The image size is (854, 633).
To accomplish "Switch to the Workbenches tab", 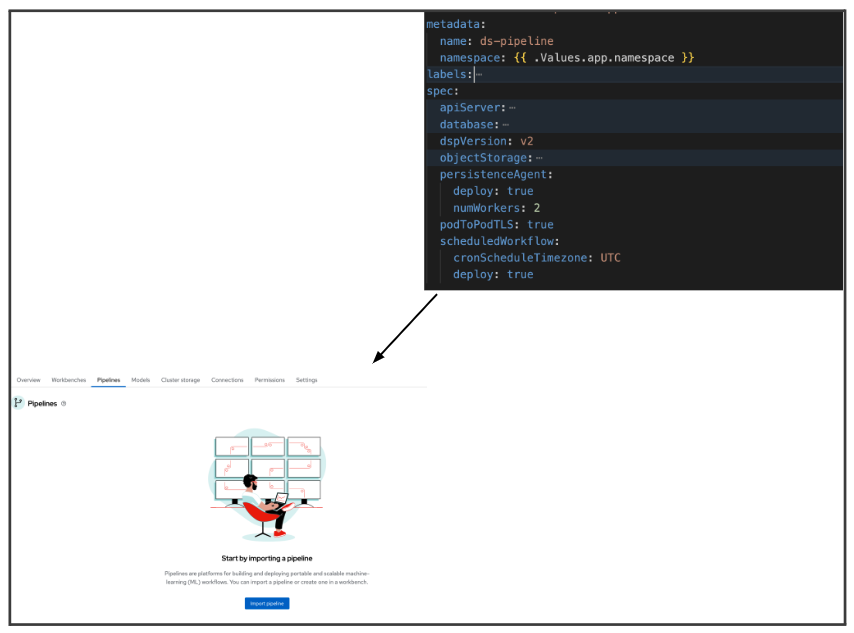I will pos(69,380).
